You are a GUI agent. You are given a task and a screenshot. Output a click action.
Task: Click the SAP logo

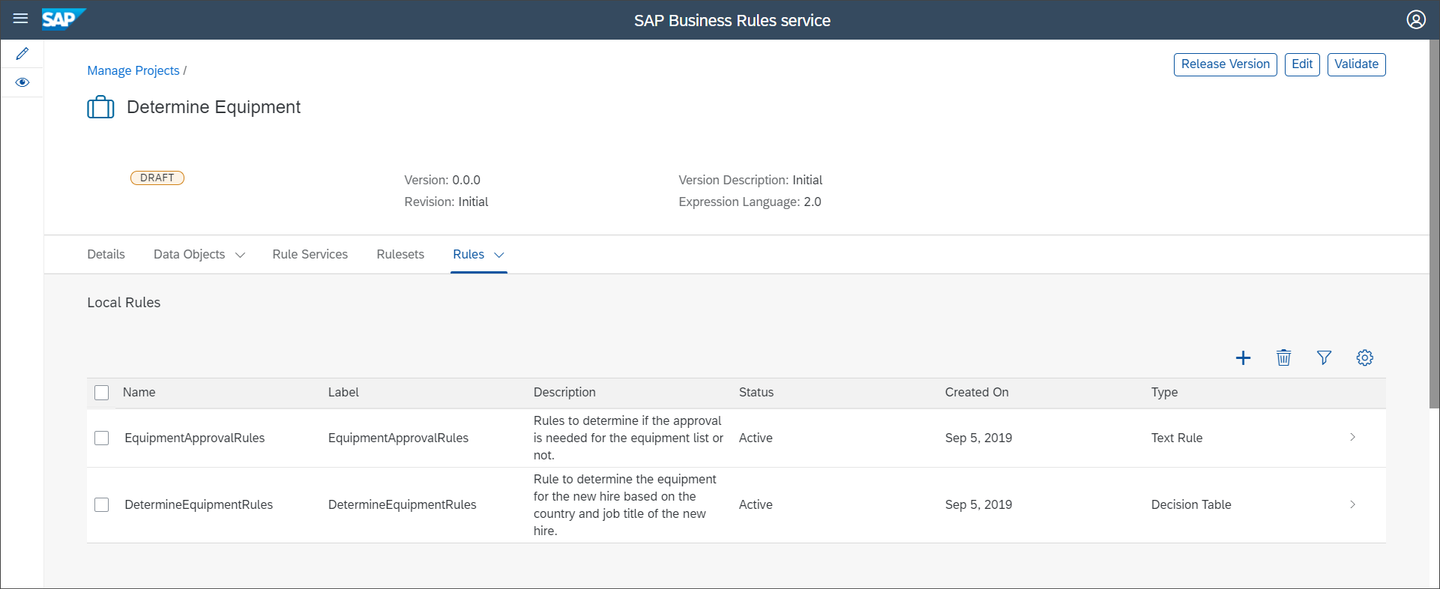point(63,19)
